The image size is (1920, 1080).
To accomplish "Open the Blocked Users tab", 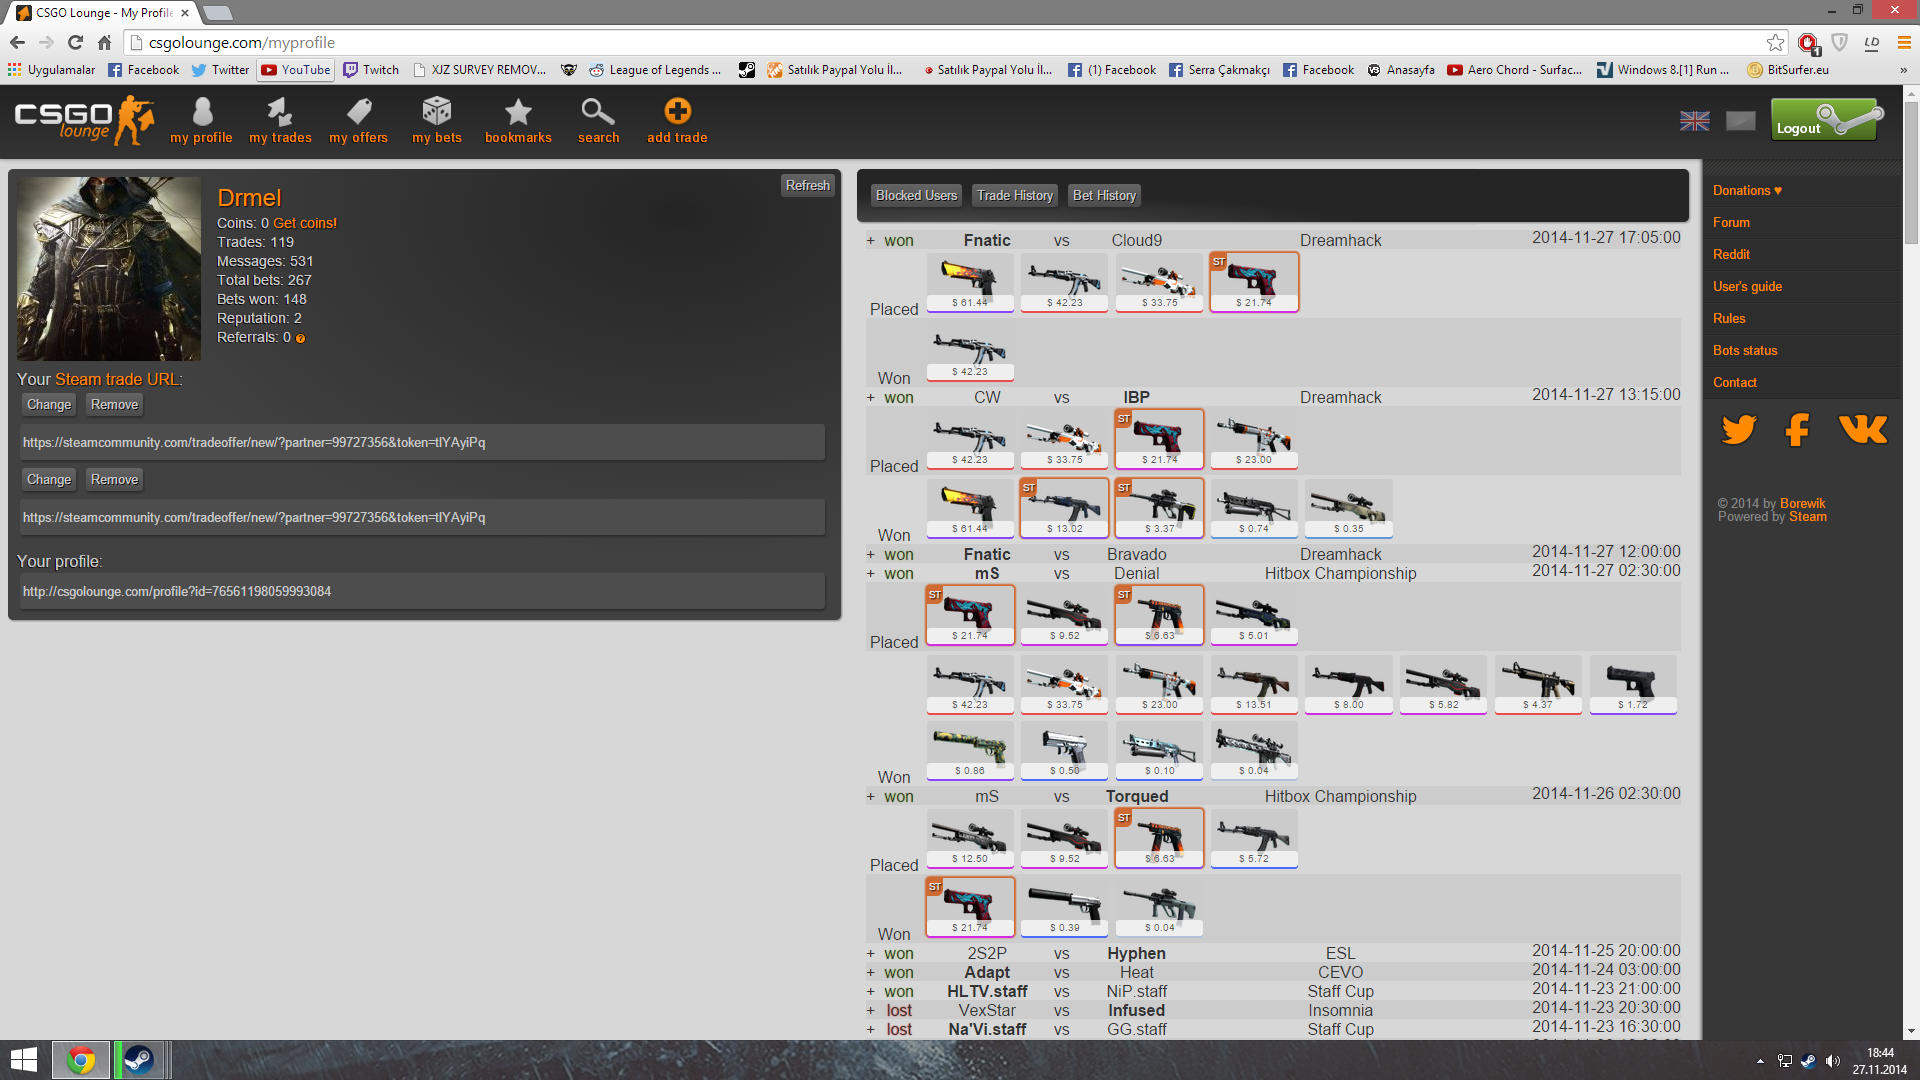I will 916,196.
